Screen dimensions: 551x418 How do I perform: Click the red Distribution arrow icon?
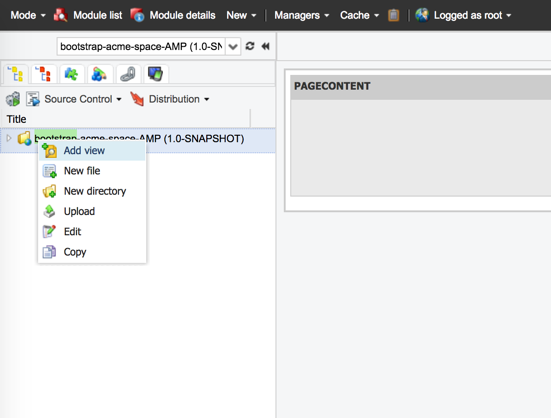point(137,99)
